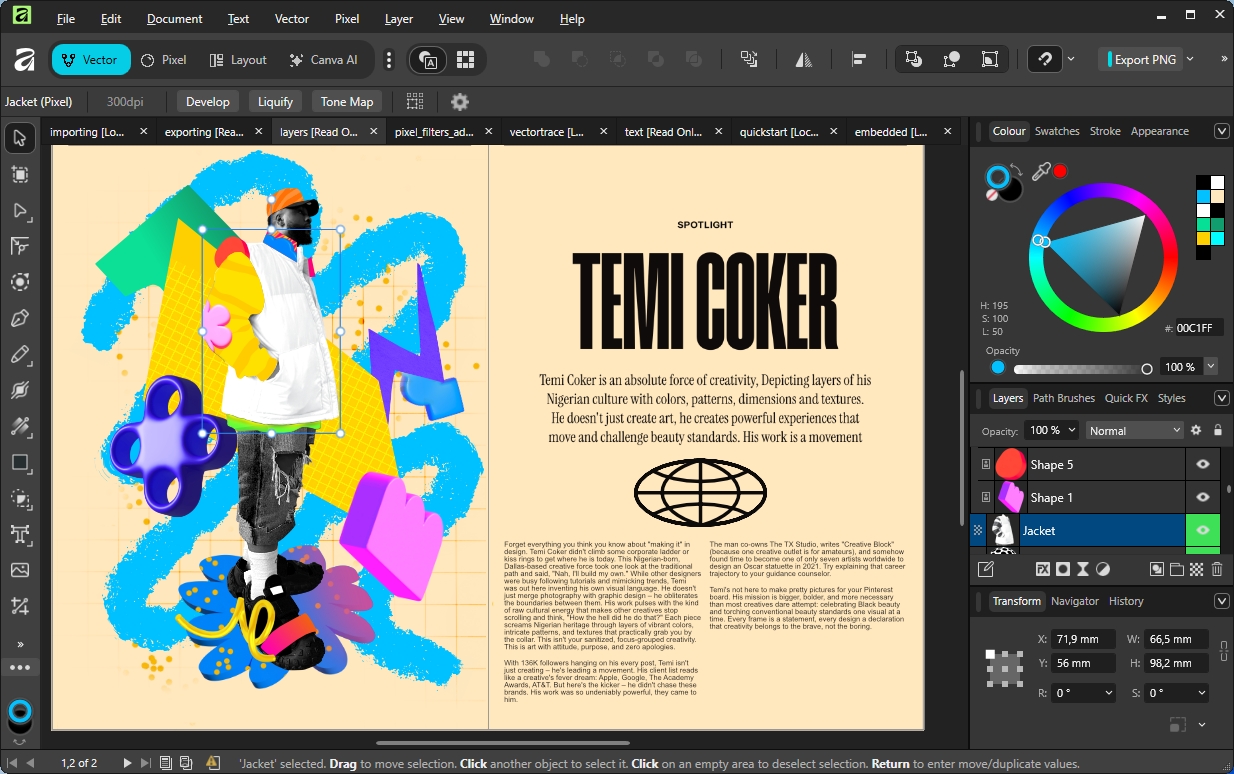Open the rotation R value dropdown
This screenshot has width=1234, height=774.
click(x=1108, y=693)
